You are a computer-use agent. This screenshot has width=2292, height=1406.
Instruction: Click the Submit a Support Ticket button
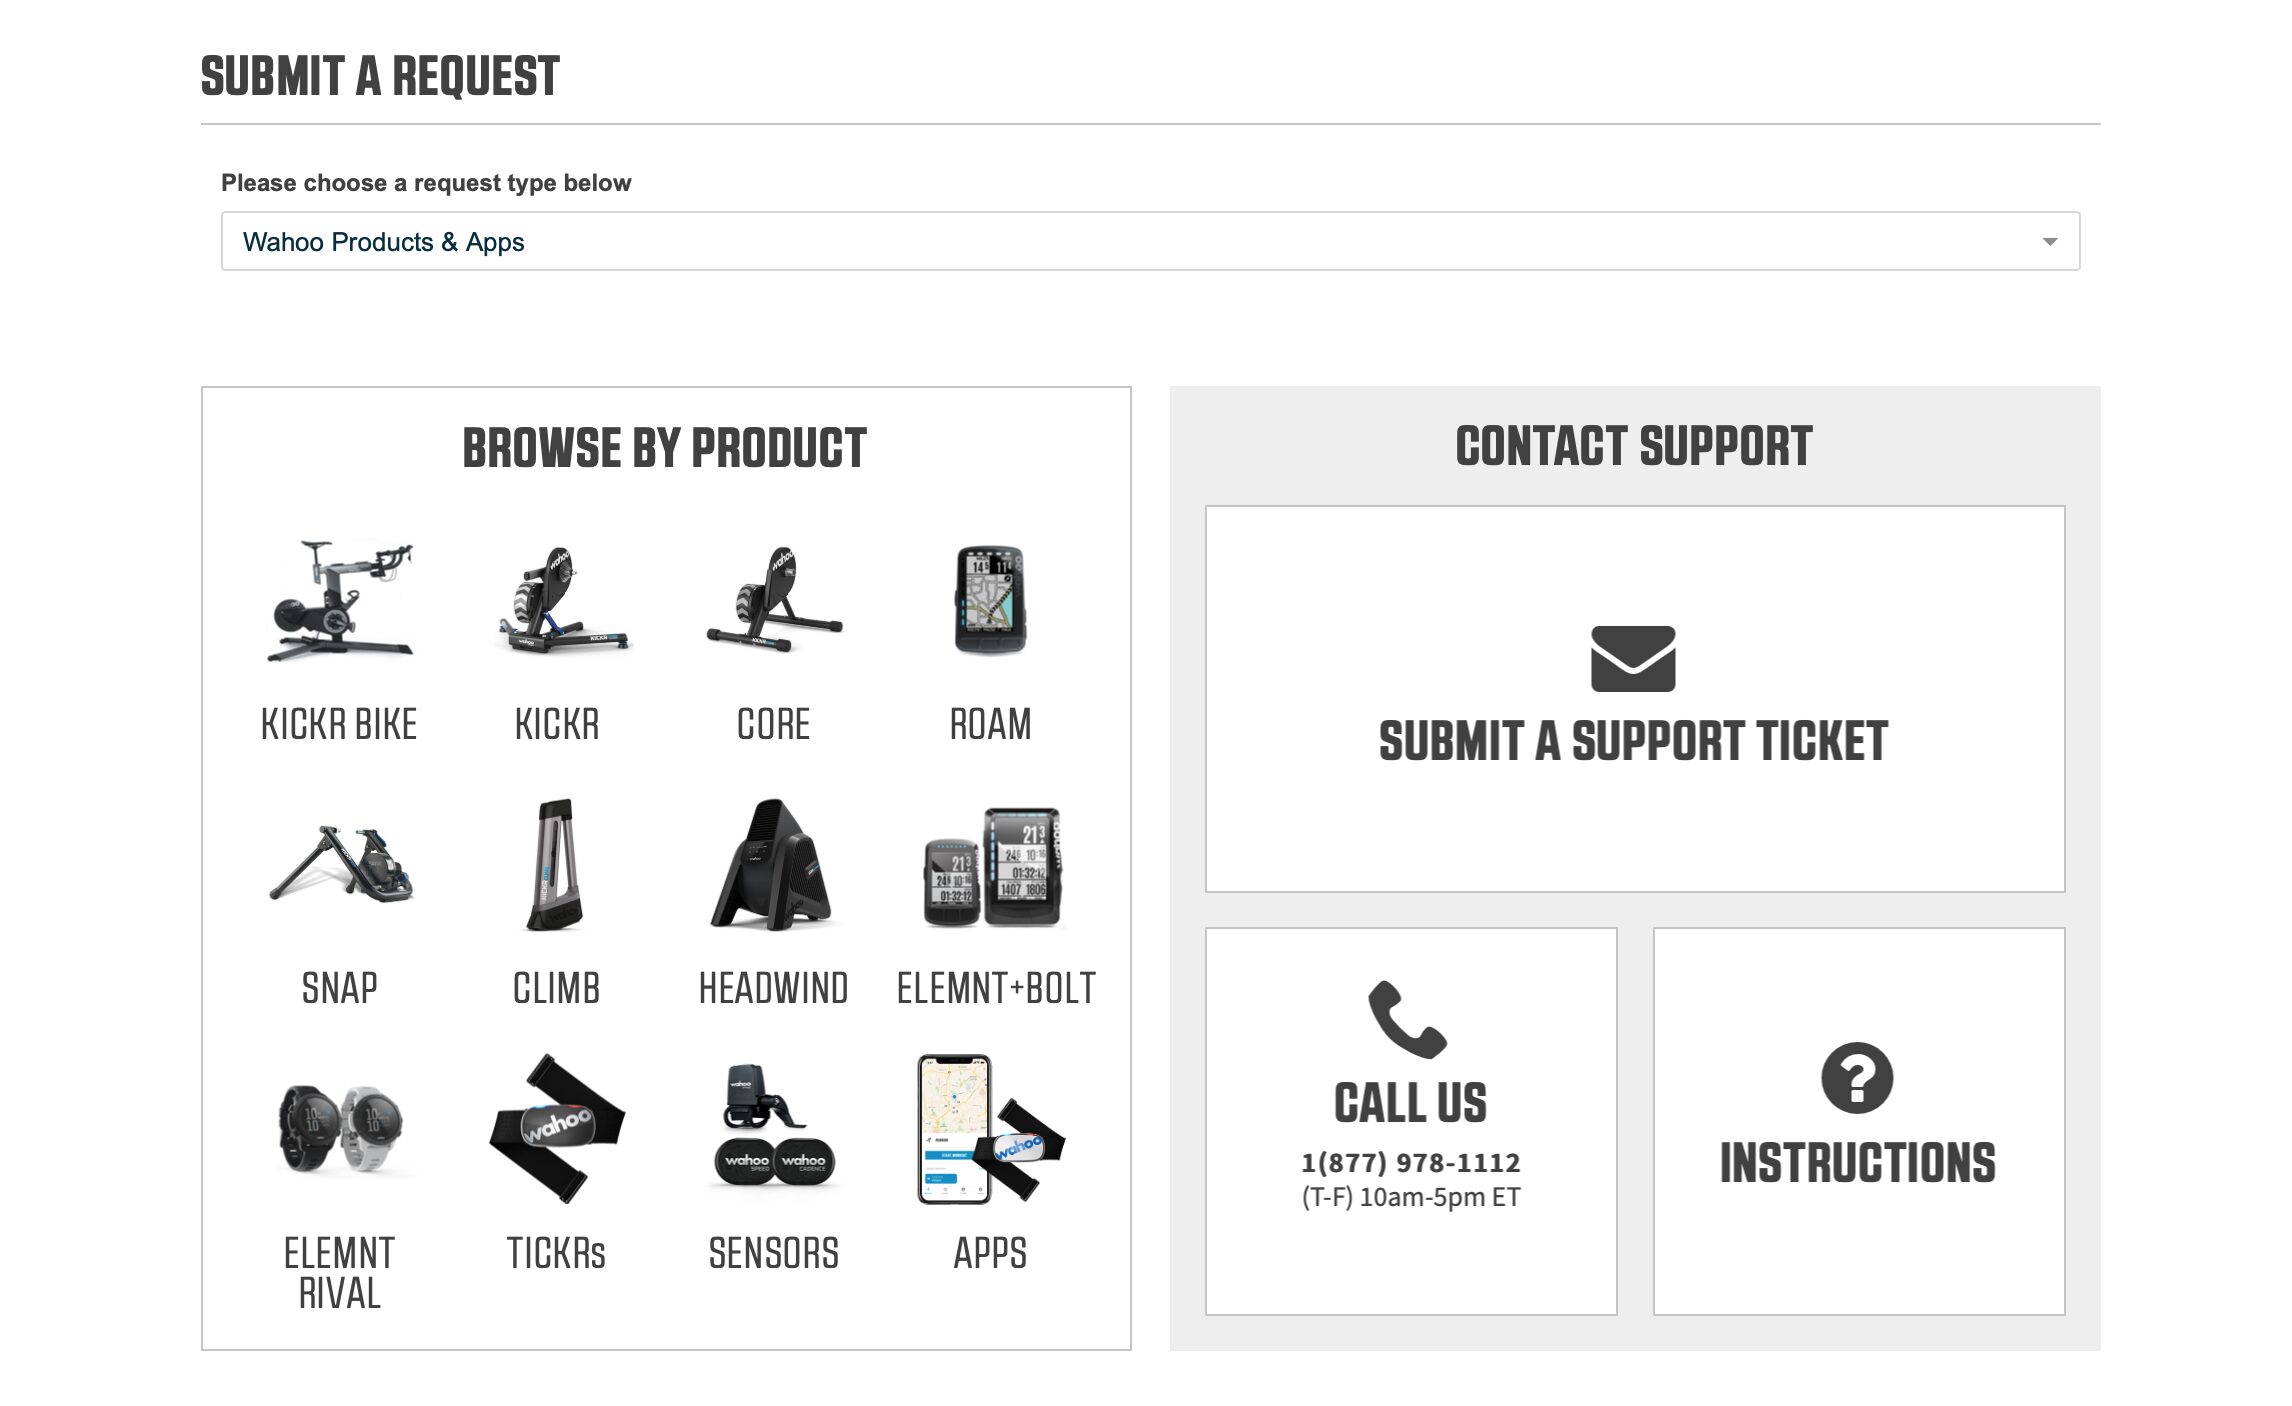pos(1634,699)
